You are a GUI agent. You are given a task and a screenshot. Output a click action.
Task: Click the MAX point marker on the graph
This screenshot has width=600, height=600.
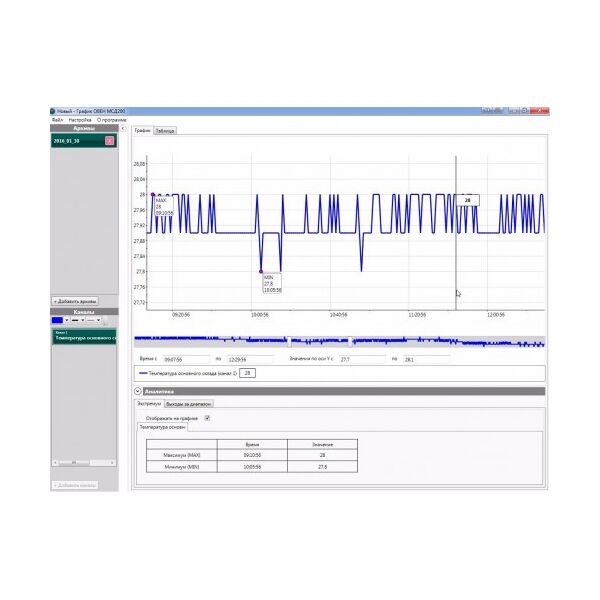pos(153,195)
